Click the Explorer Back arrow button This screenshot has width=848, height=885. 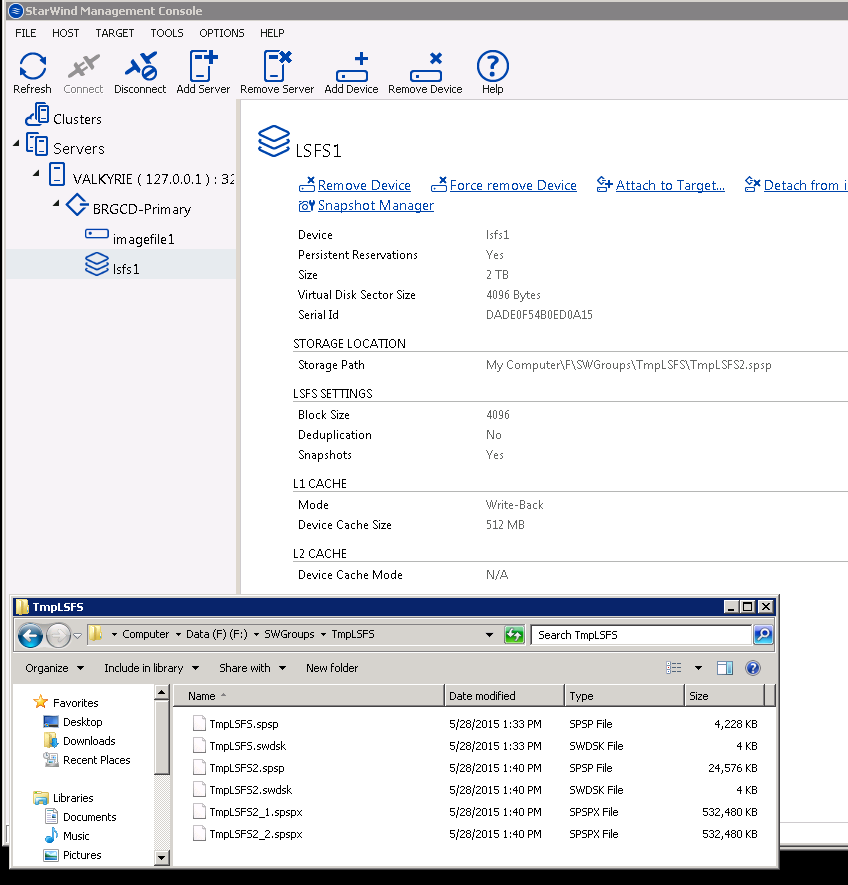click(30, 635)
